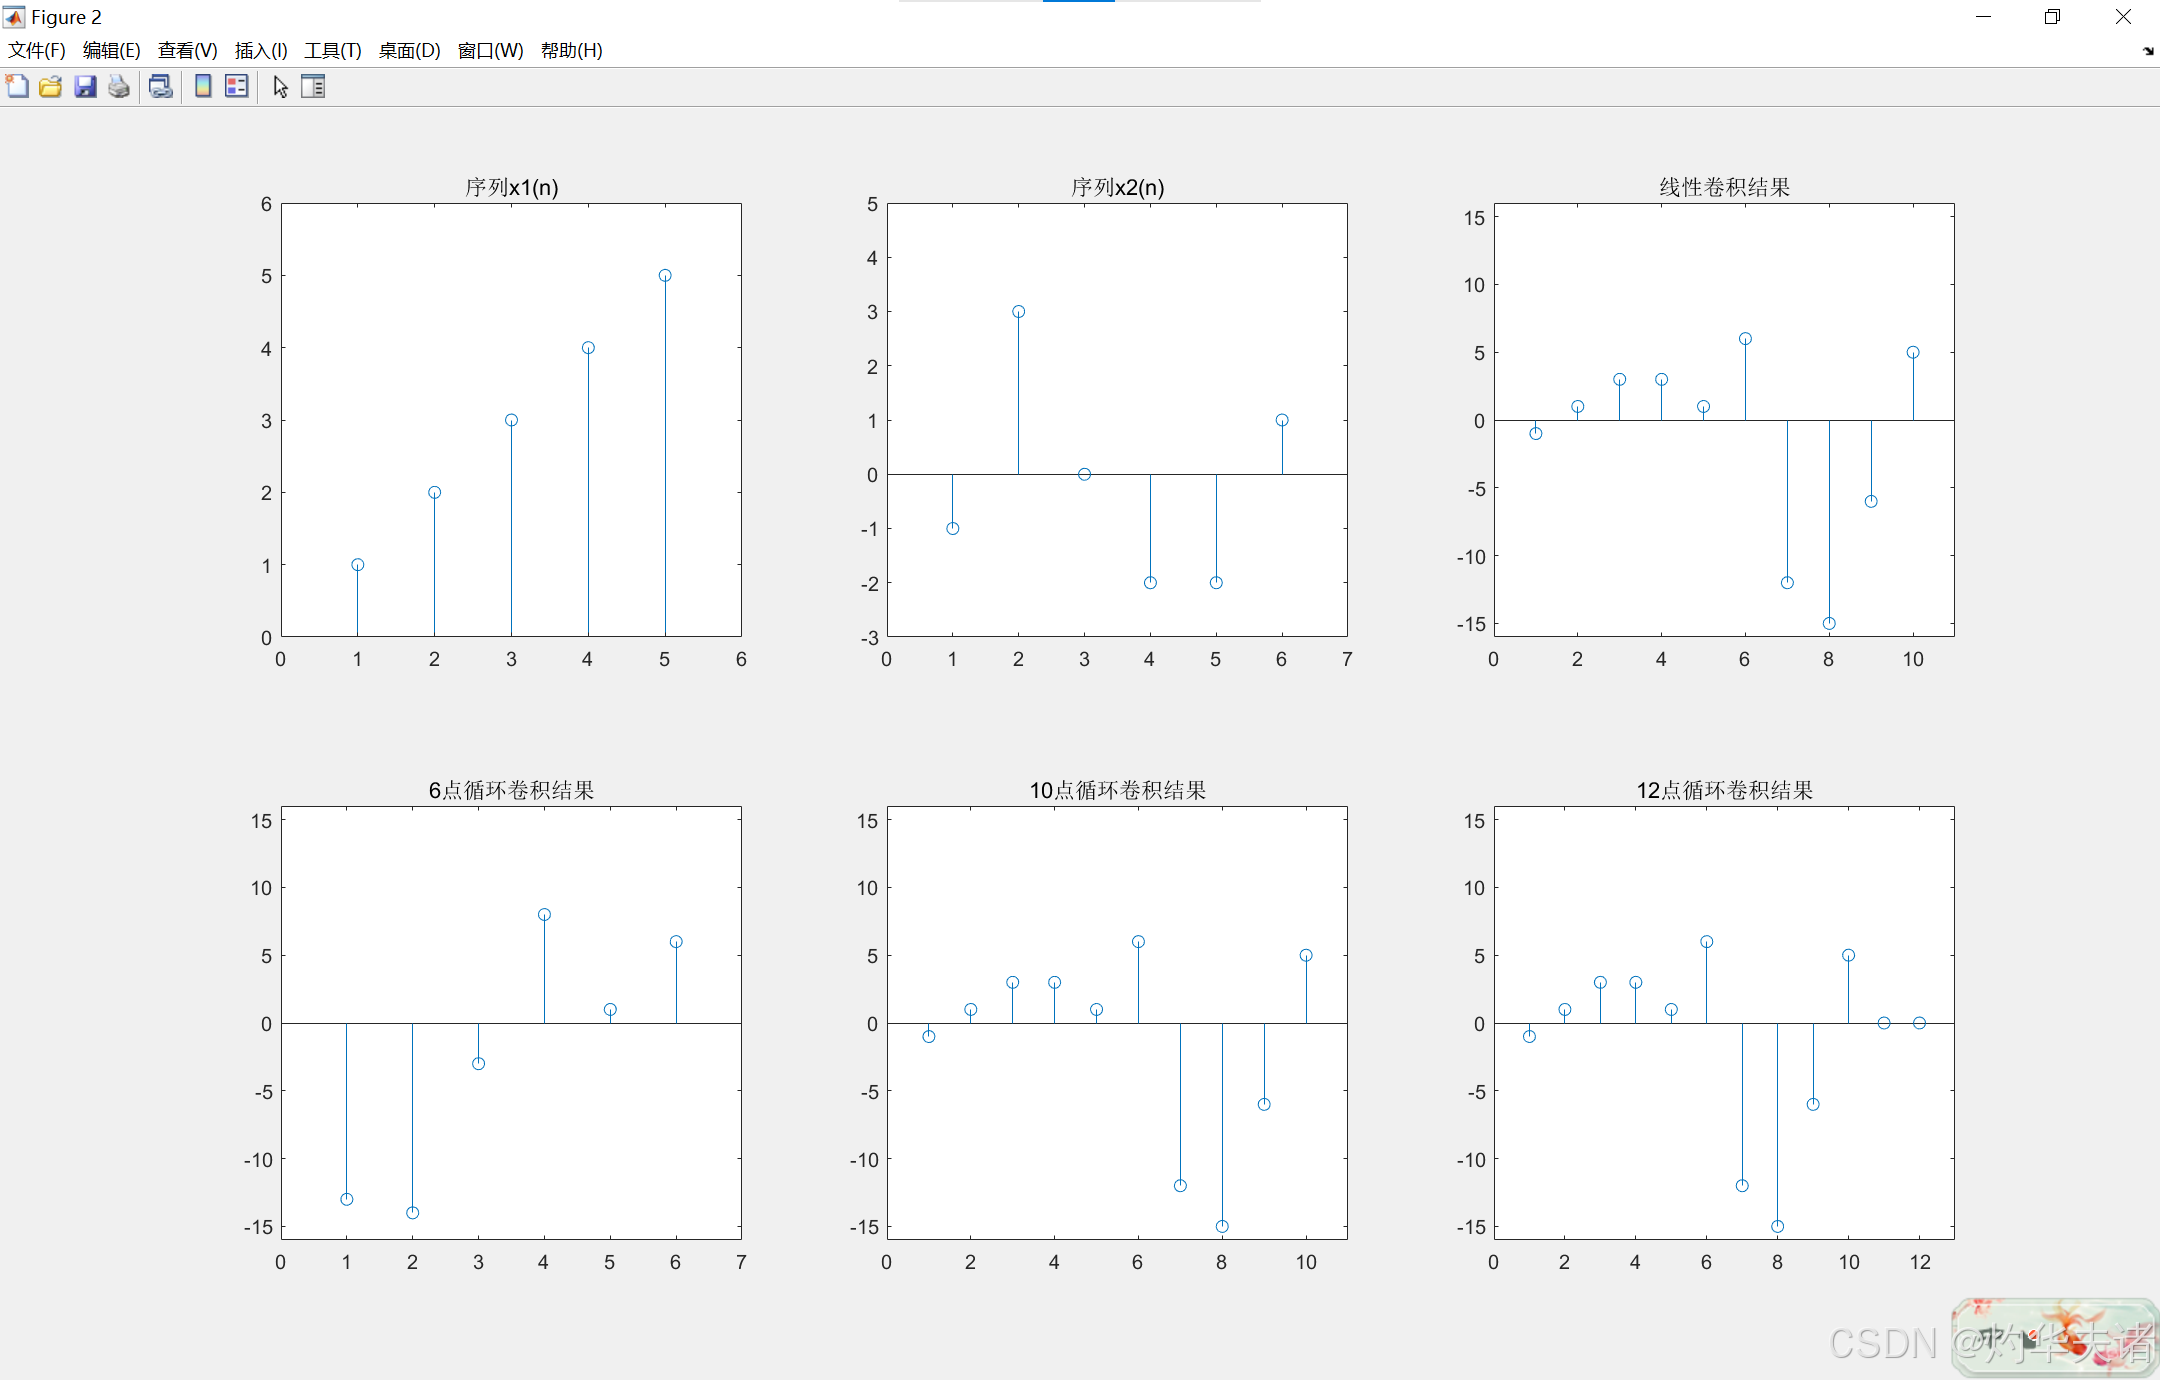Toggle the Edit Plot arrow tool
The image size is (2160, 1380).
[x=280, y=87]
